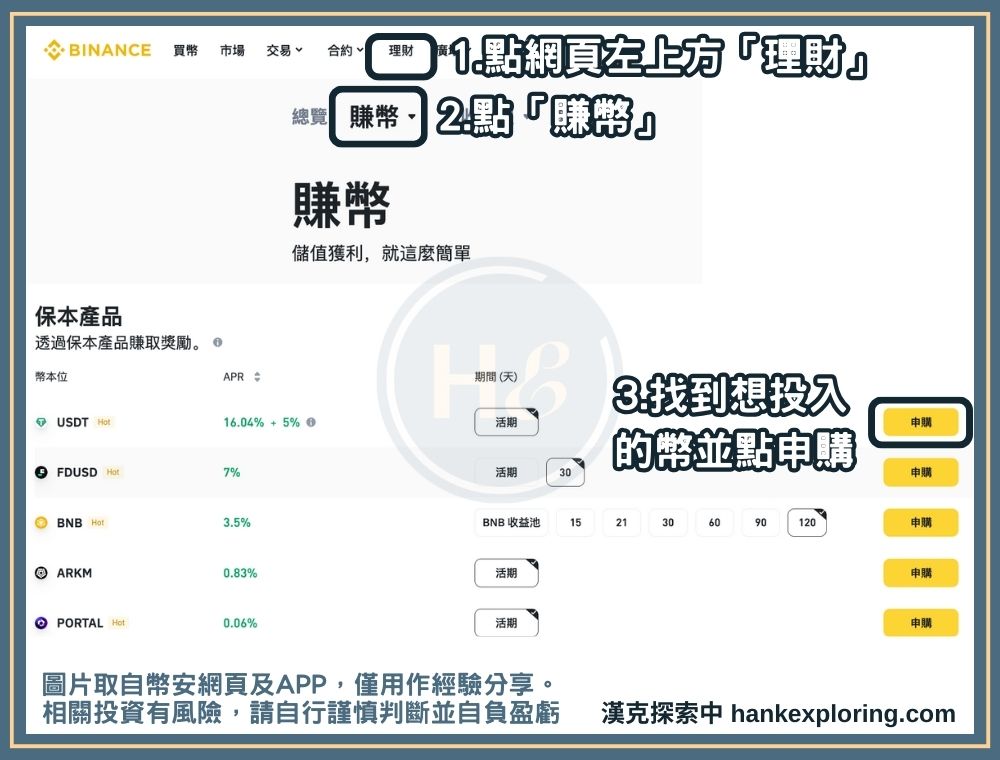
Task: Click 申購 button for FDUSD
Action: tap(921, 472)
